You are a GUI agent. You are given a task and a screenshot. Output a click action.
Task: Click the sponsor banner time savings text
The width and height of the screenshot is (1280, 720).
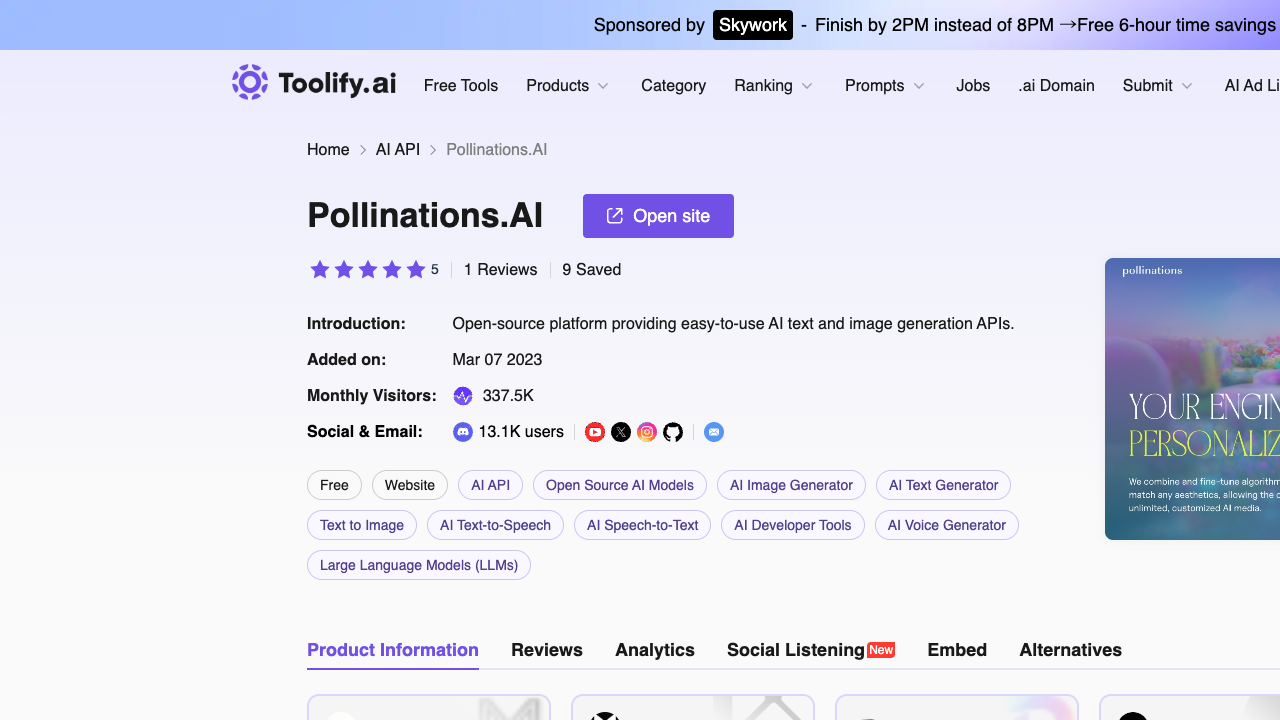click(1045, 25)
